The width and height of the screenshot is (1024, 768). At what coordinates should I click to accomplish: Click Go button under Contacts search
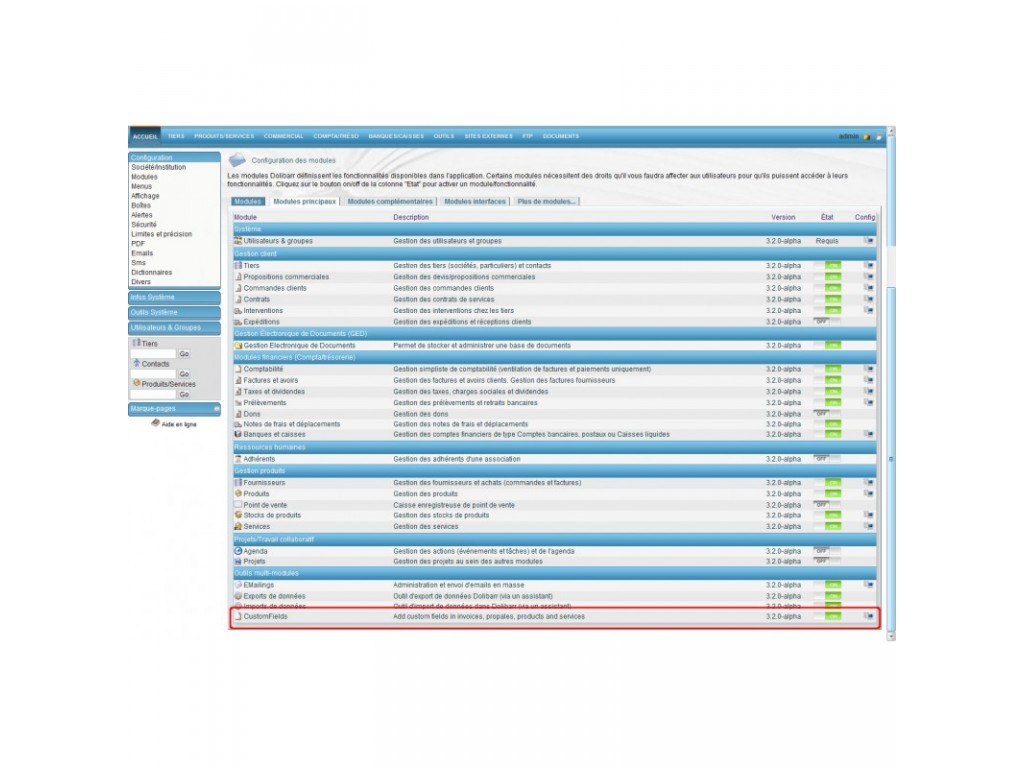184,374
